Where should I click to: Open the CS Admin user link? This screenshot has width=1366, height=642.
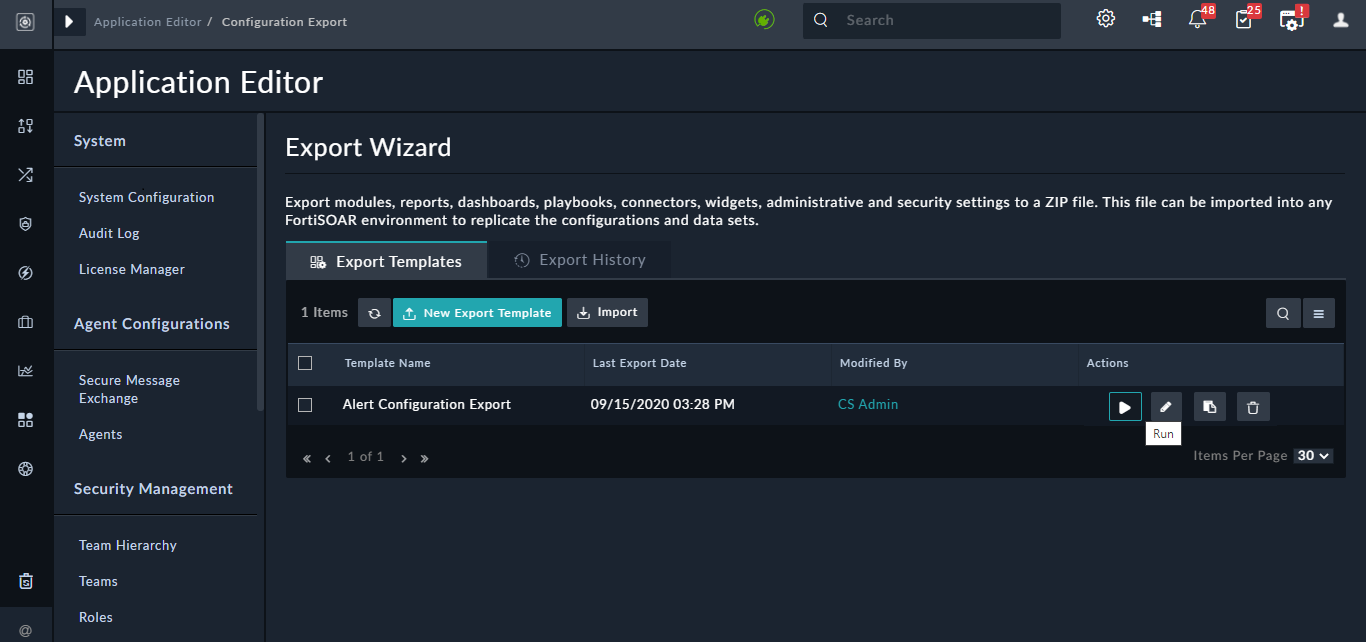point(867,404)
